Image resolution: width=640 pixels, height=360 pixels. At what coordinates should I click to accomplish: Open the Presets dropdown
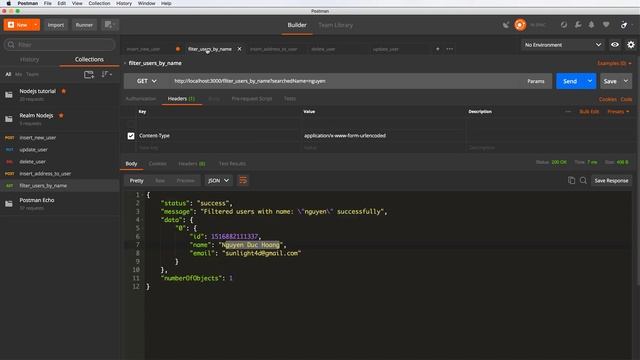tap(618, 111)
